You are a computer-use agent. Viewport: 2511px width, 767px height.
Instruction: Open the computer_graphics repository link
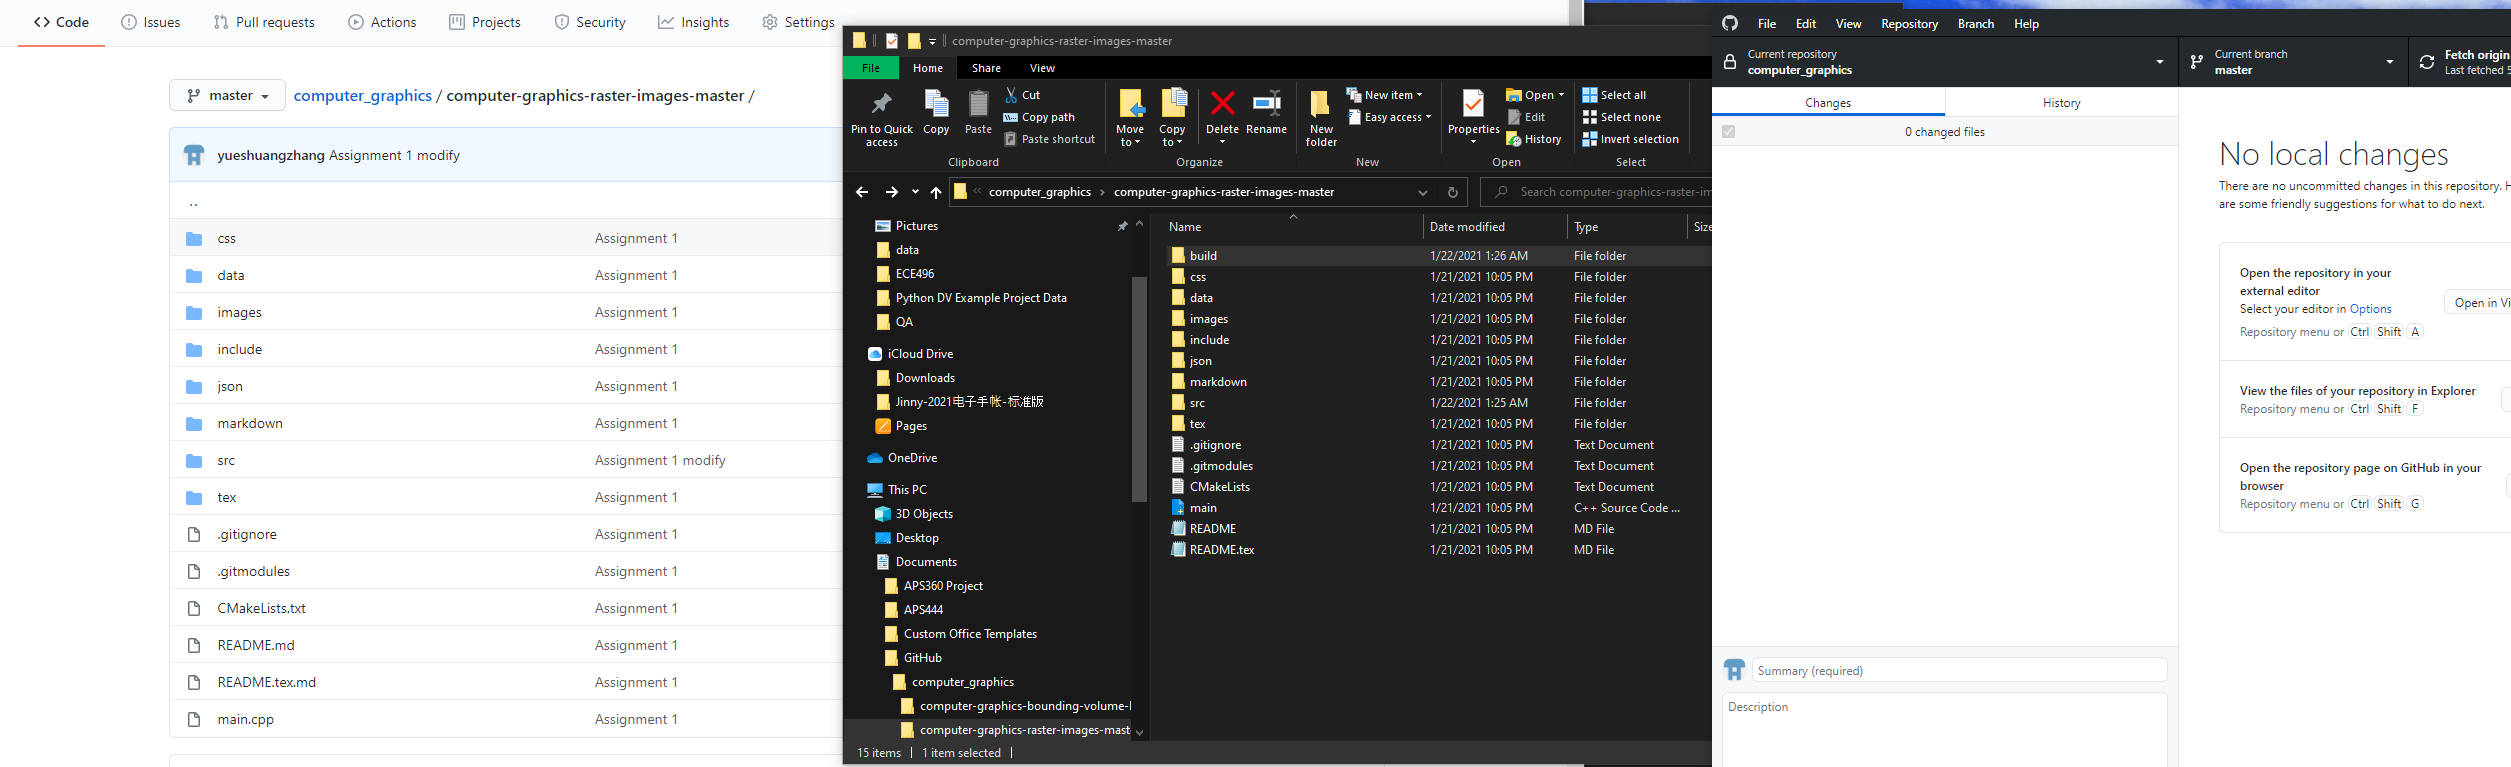tap(363, 96)
